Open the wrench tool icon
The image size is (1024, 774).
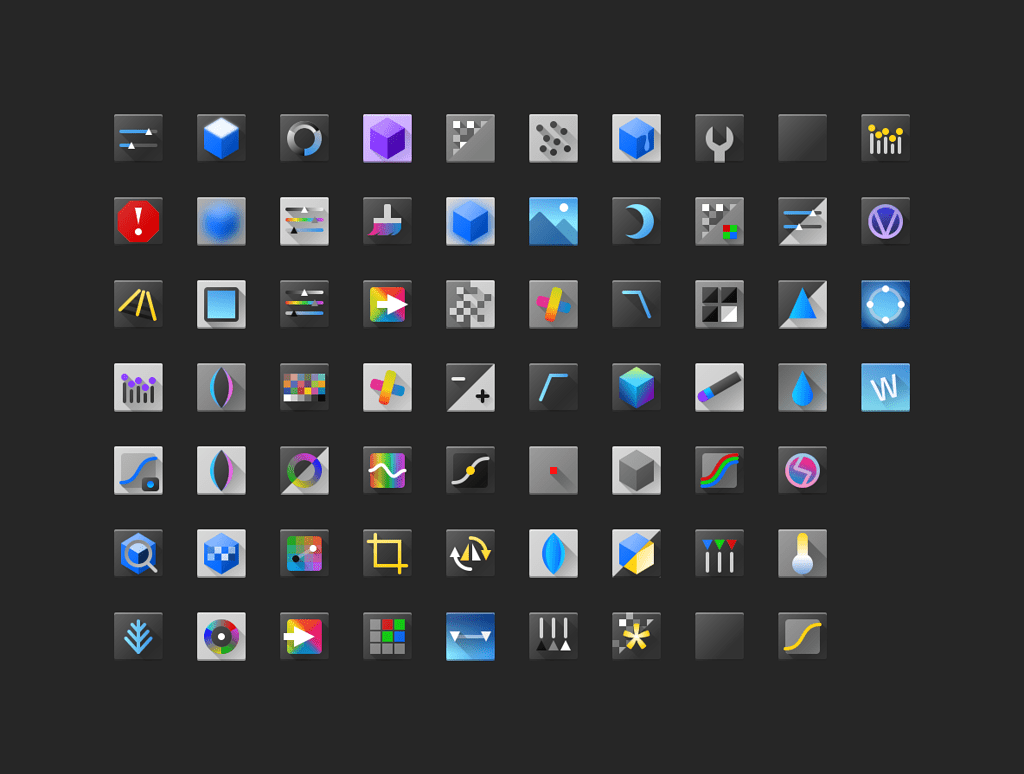pos(719,139)
